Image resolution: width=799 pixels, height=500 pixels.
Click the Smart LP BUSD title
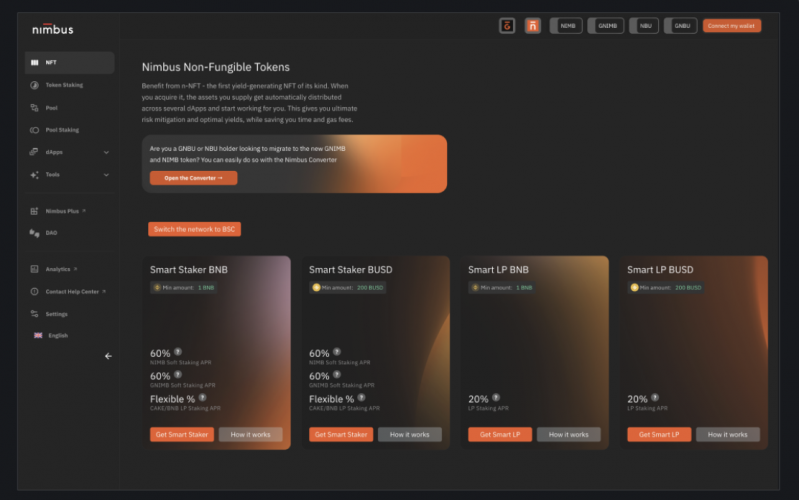660,270
